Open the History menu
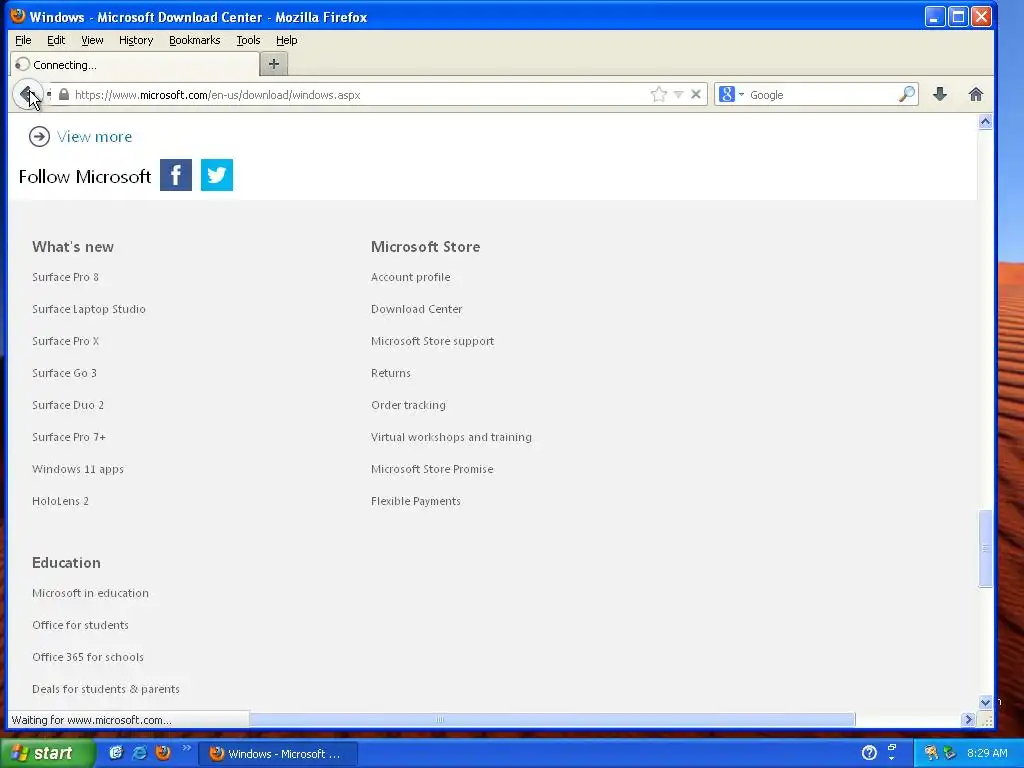The image size is (1024, 768). click(x=136, y=40)
